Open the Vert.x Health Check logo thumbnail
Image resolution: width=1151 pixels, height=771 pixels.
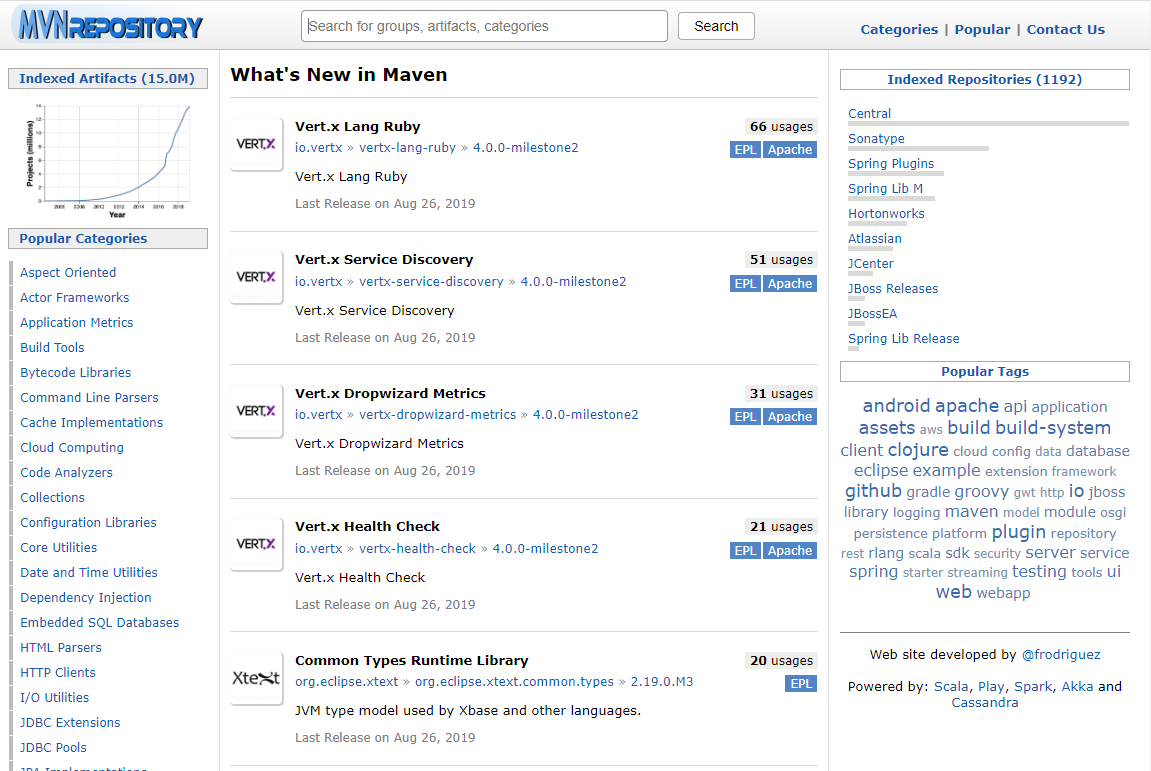point(256,544)
